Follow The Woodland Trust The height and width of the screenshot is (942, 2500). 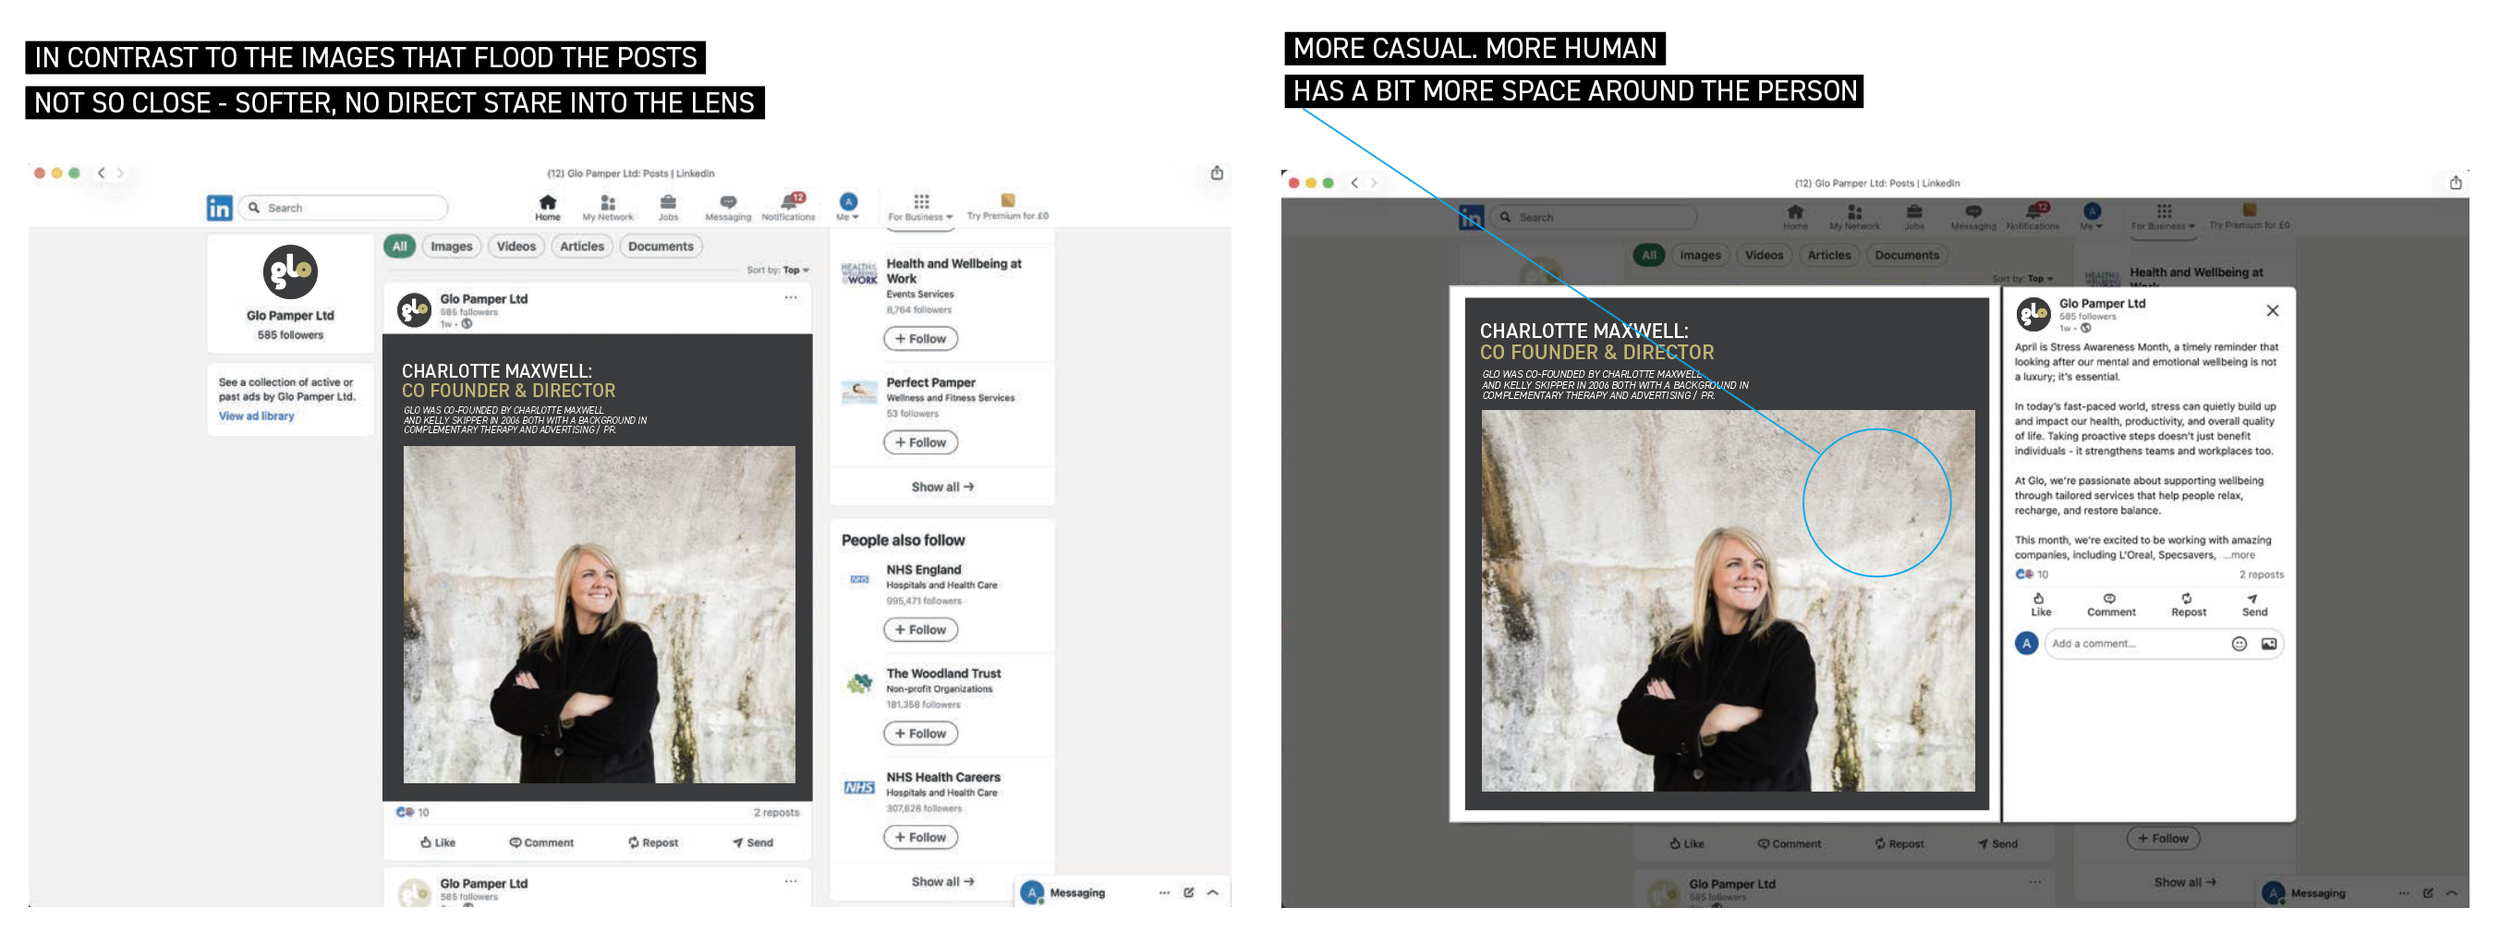[x=920, y=734]
